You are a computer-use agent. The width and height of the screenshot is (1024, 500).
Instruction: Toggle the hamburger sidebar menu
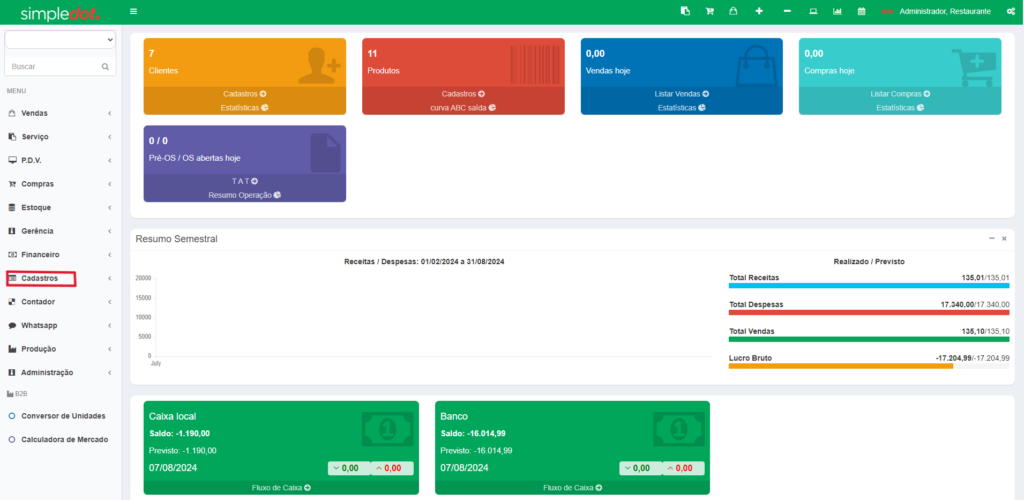tap(134, 11)
